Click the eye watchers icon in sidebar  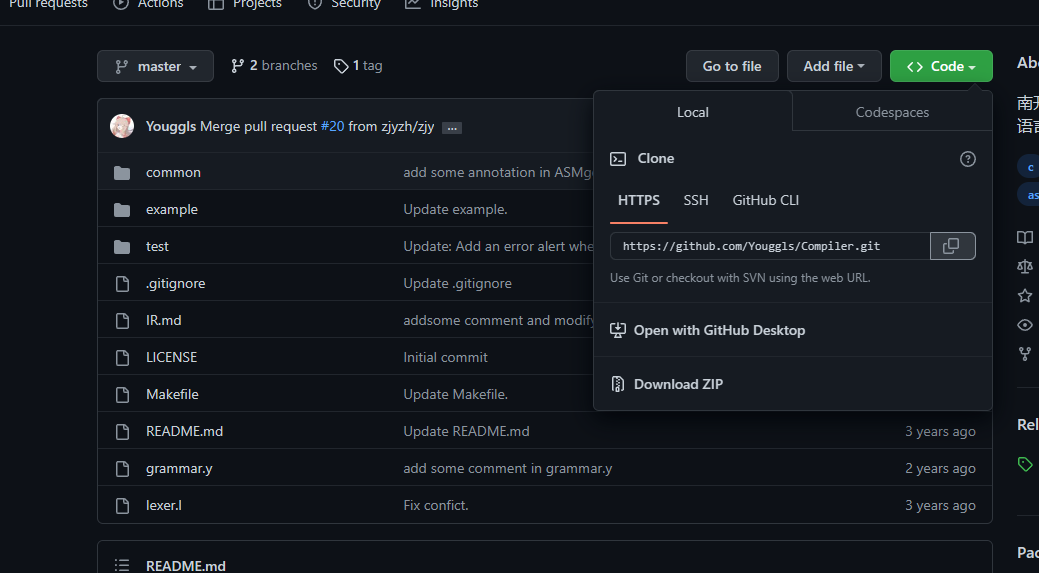point(1025,325)
